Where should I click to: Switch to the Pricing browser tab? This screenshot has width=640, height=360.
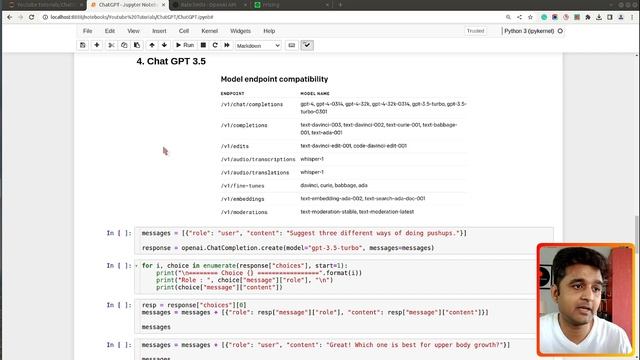[291, 5]
